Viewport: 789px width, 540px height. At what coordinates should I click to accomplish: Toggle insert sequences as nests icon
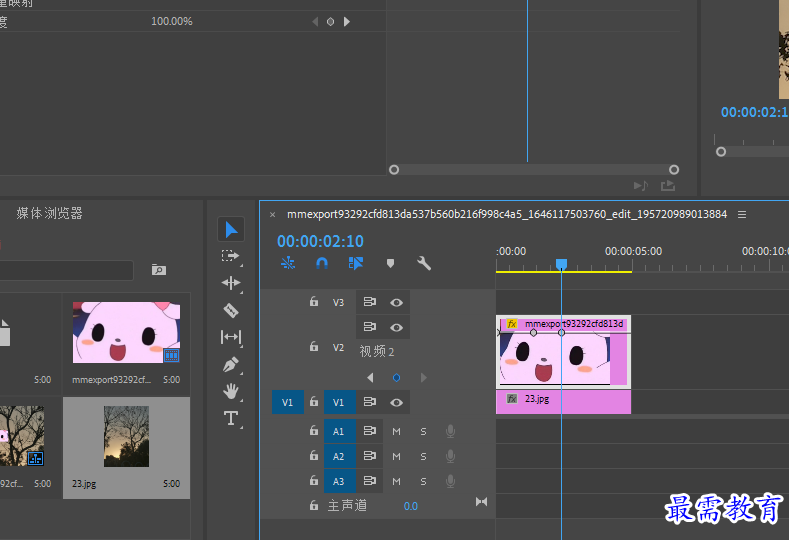tap(288, 263)
